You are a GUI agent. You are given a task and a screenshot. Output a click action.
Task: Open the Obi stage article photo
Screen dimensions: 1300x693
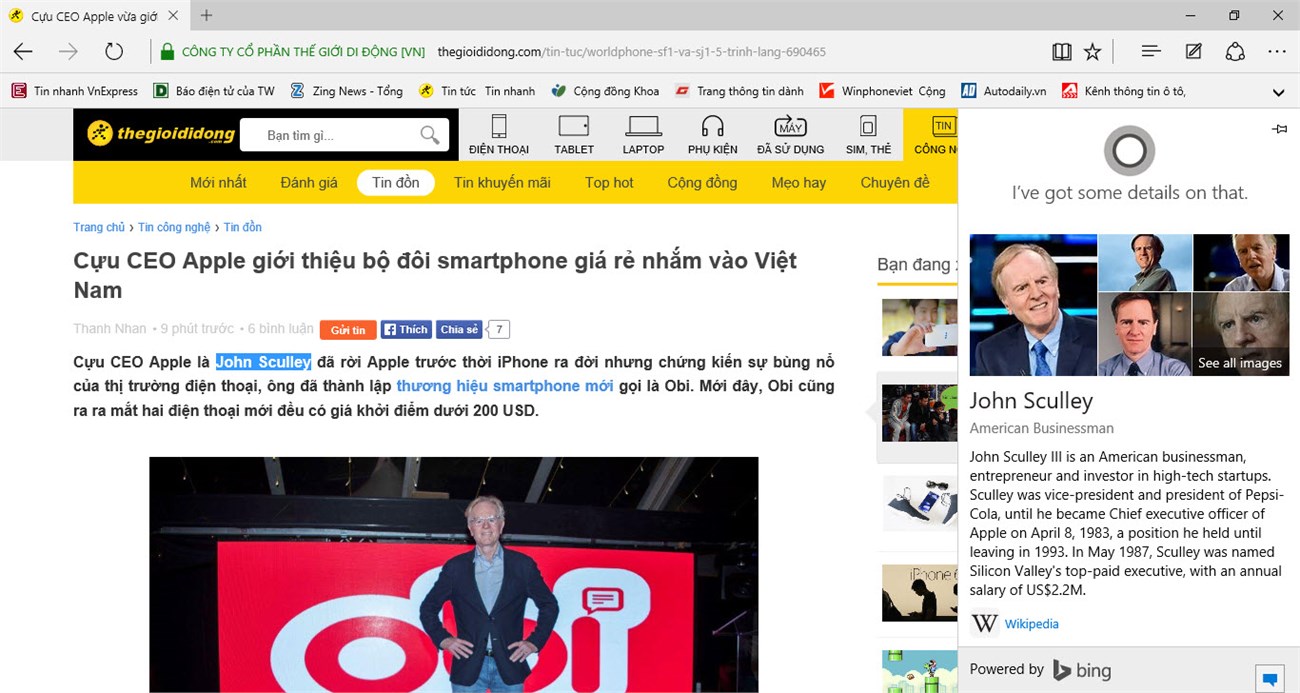(453, 574)
